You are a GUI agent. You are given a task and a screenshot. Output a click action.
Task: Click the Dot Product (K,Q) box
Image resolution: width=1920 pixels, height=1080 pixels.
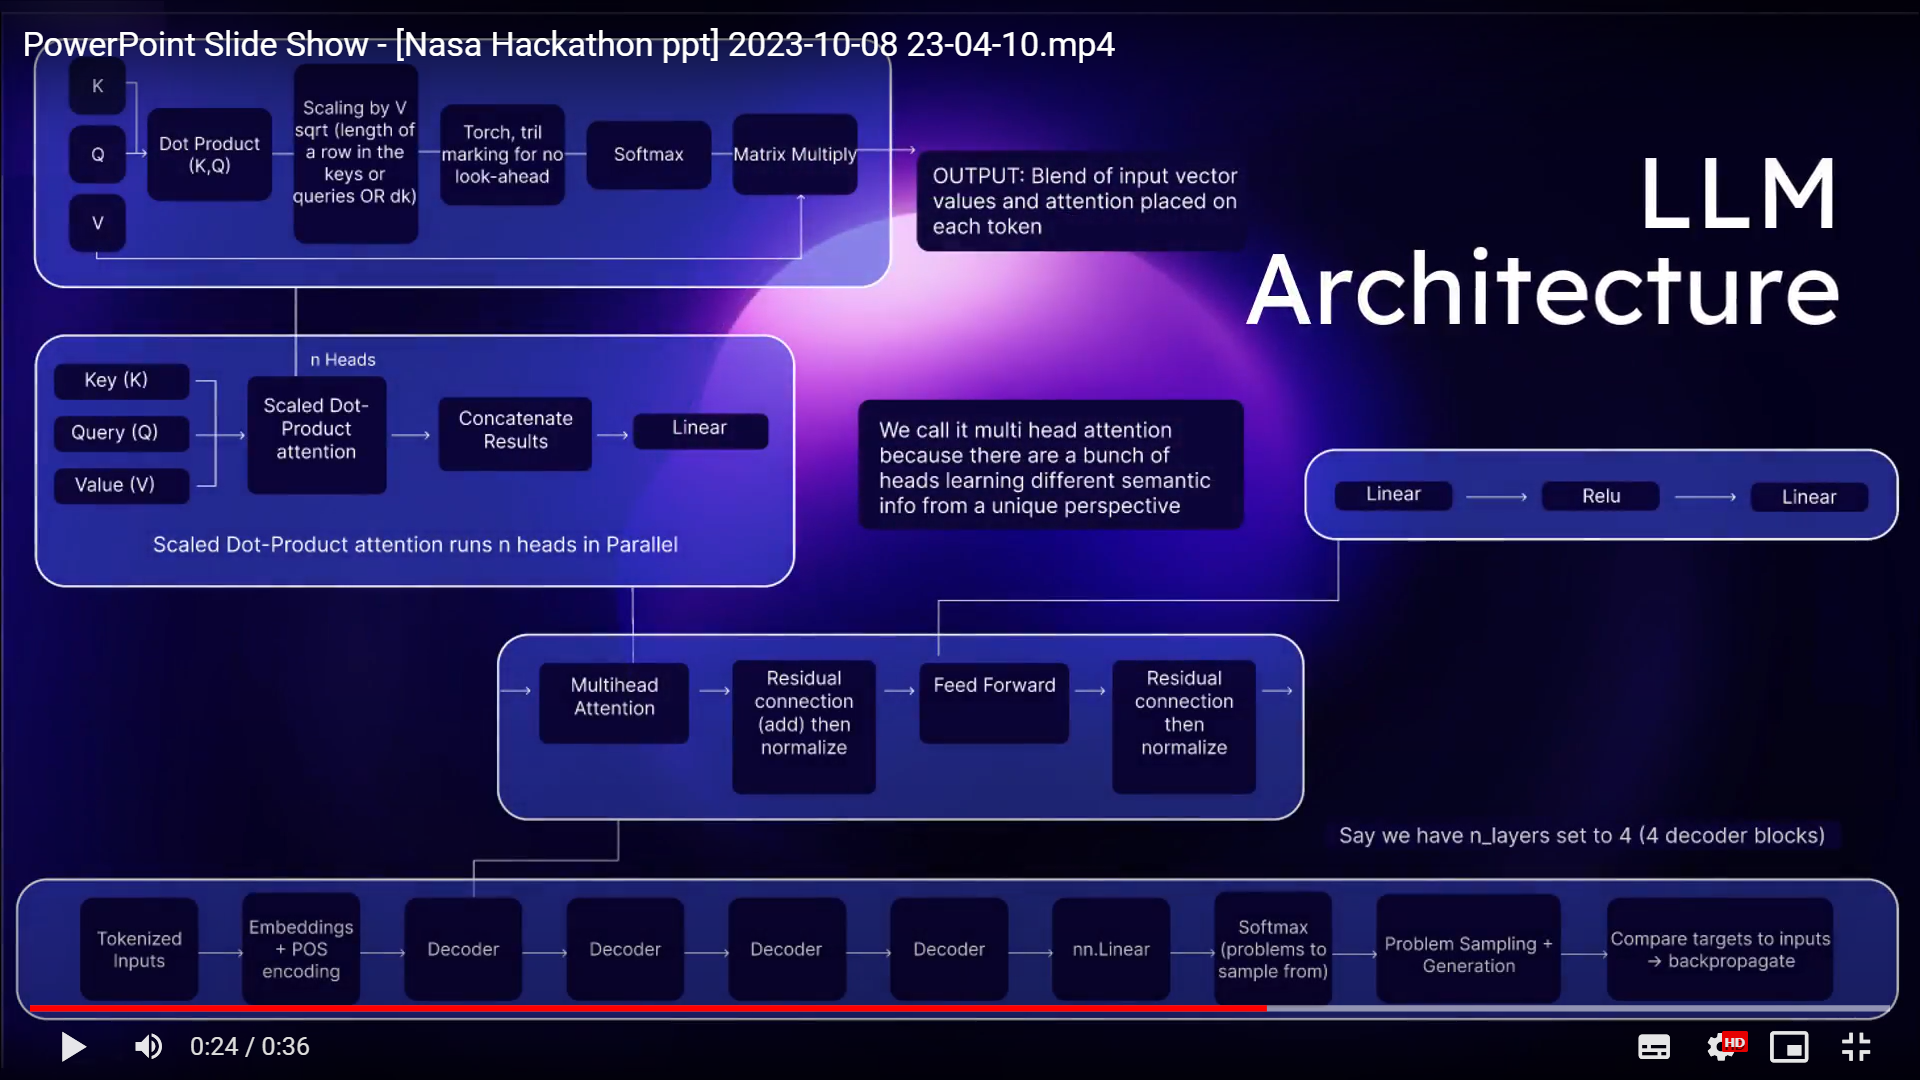(x=209, y=155)
